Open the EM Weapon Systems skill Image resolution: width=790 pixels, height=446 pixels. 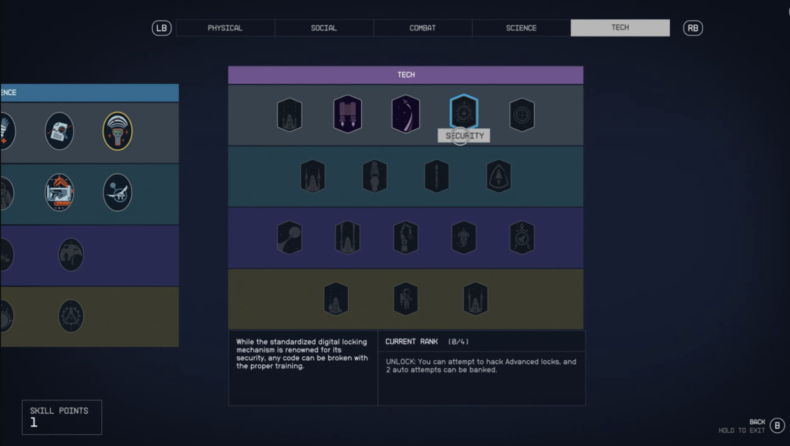(x=475, y=299)
